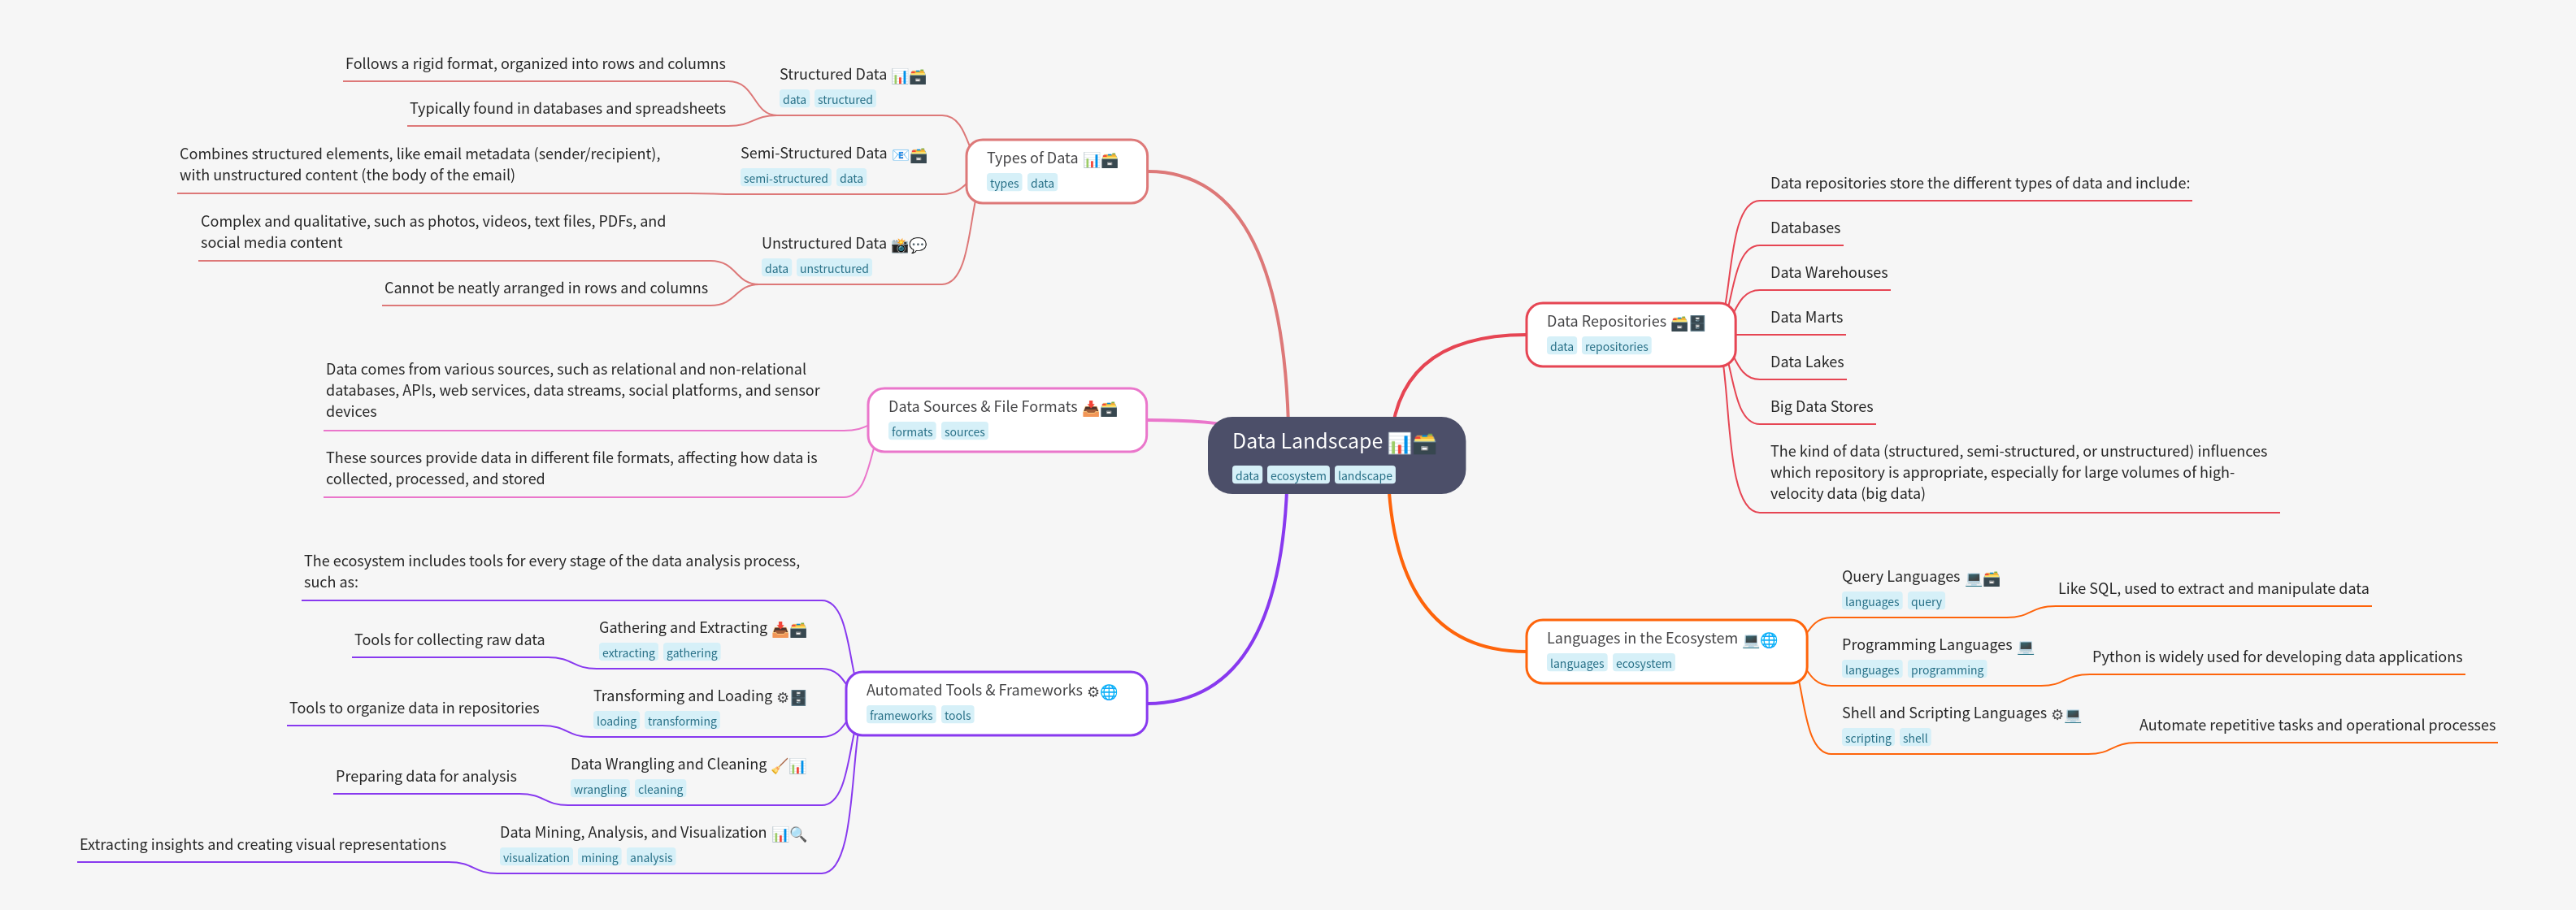Click the 'Data Warehouses' leaf text

point(1828,273)
